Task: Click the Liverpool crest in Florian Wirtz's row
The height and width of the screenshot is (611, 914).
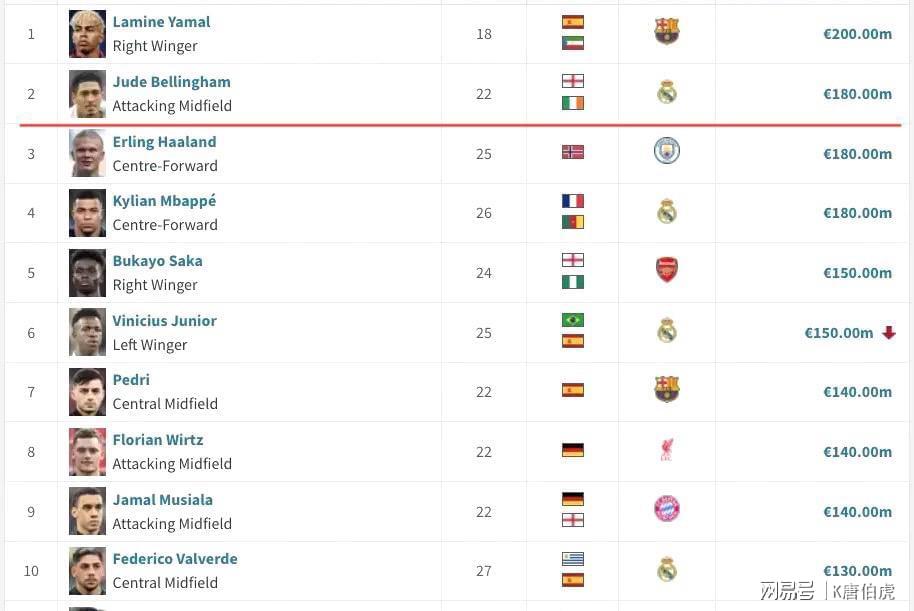Action: [667, 450]
